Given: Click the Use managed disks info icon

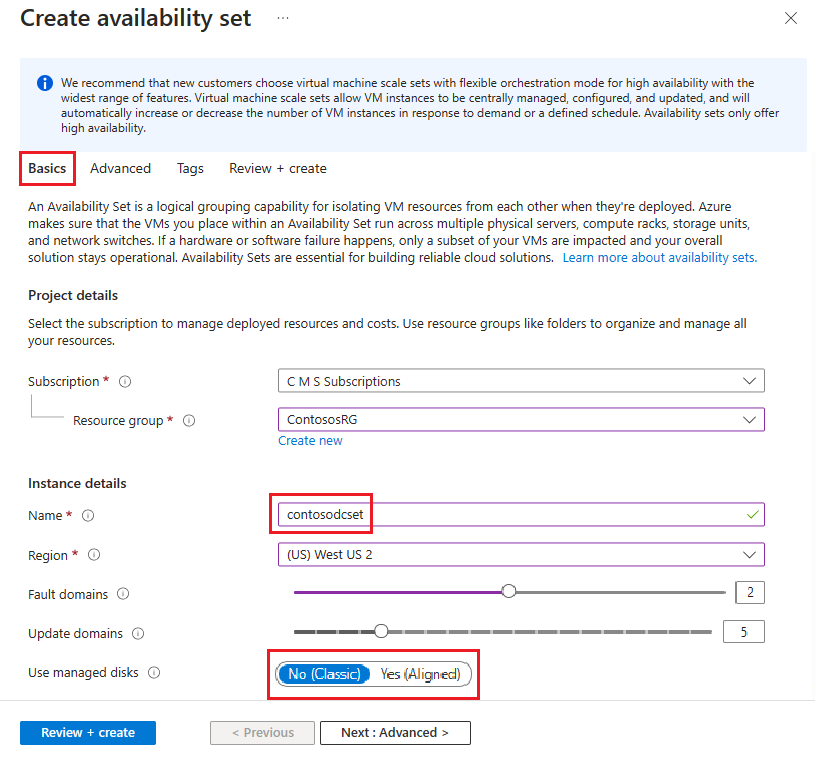Looking at the screenshot, I should (155, 672).
